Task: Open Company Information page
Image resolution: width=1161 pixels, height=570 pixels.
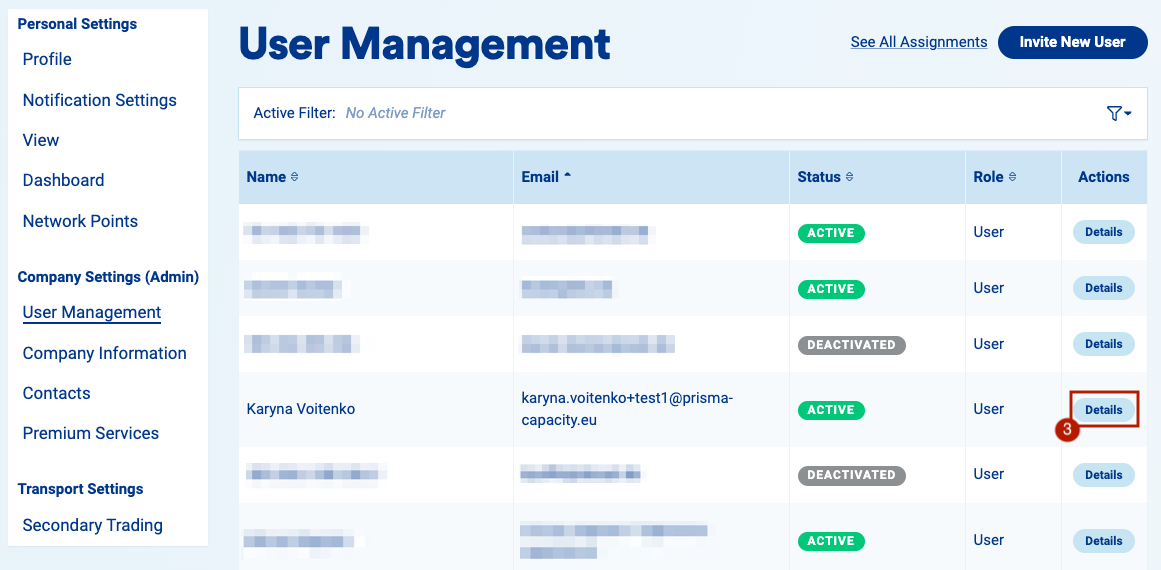Action: [104, 353]
